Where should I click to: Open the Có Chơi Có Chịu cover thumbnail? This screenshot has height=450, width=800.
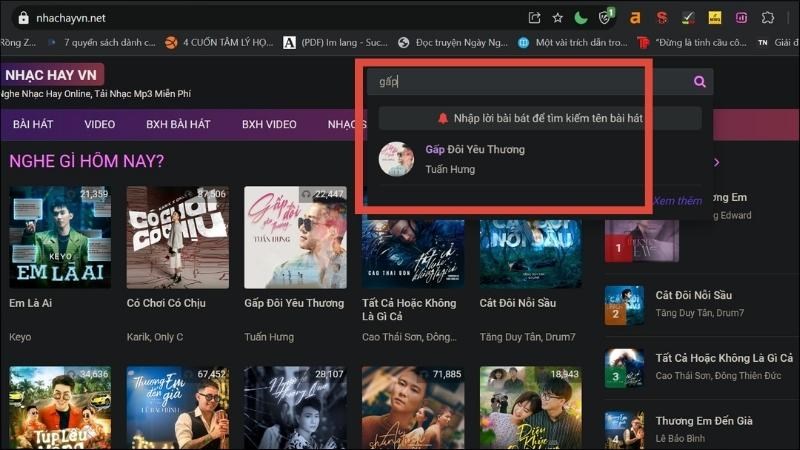click(x=177, y=237)
